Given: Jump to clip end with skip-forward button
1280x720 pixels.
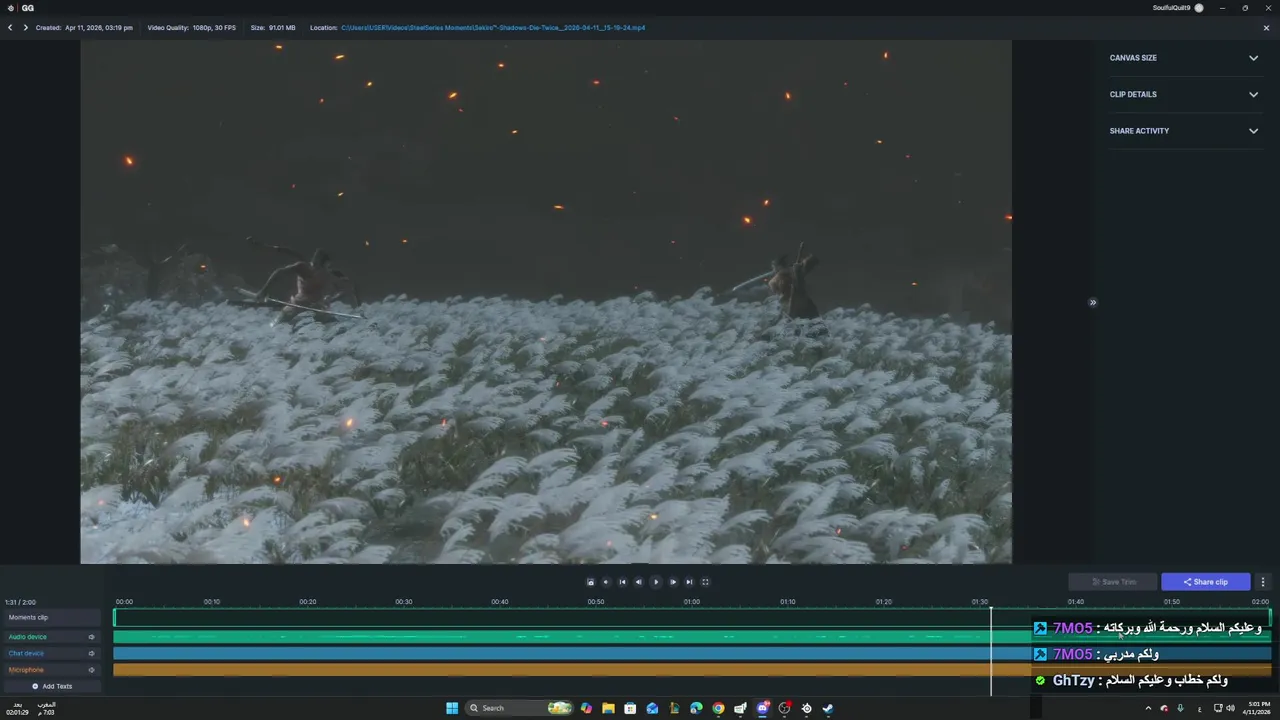Looking at the screenshot, I should pyautogui.click(x=689, y=582).
